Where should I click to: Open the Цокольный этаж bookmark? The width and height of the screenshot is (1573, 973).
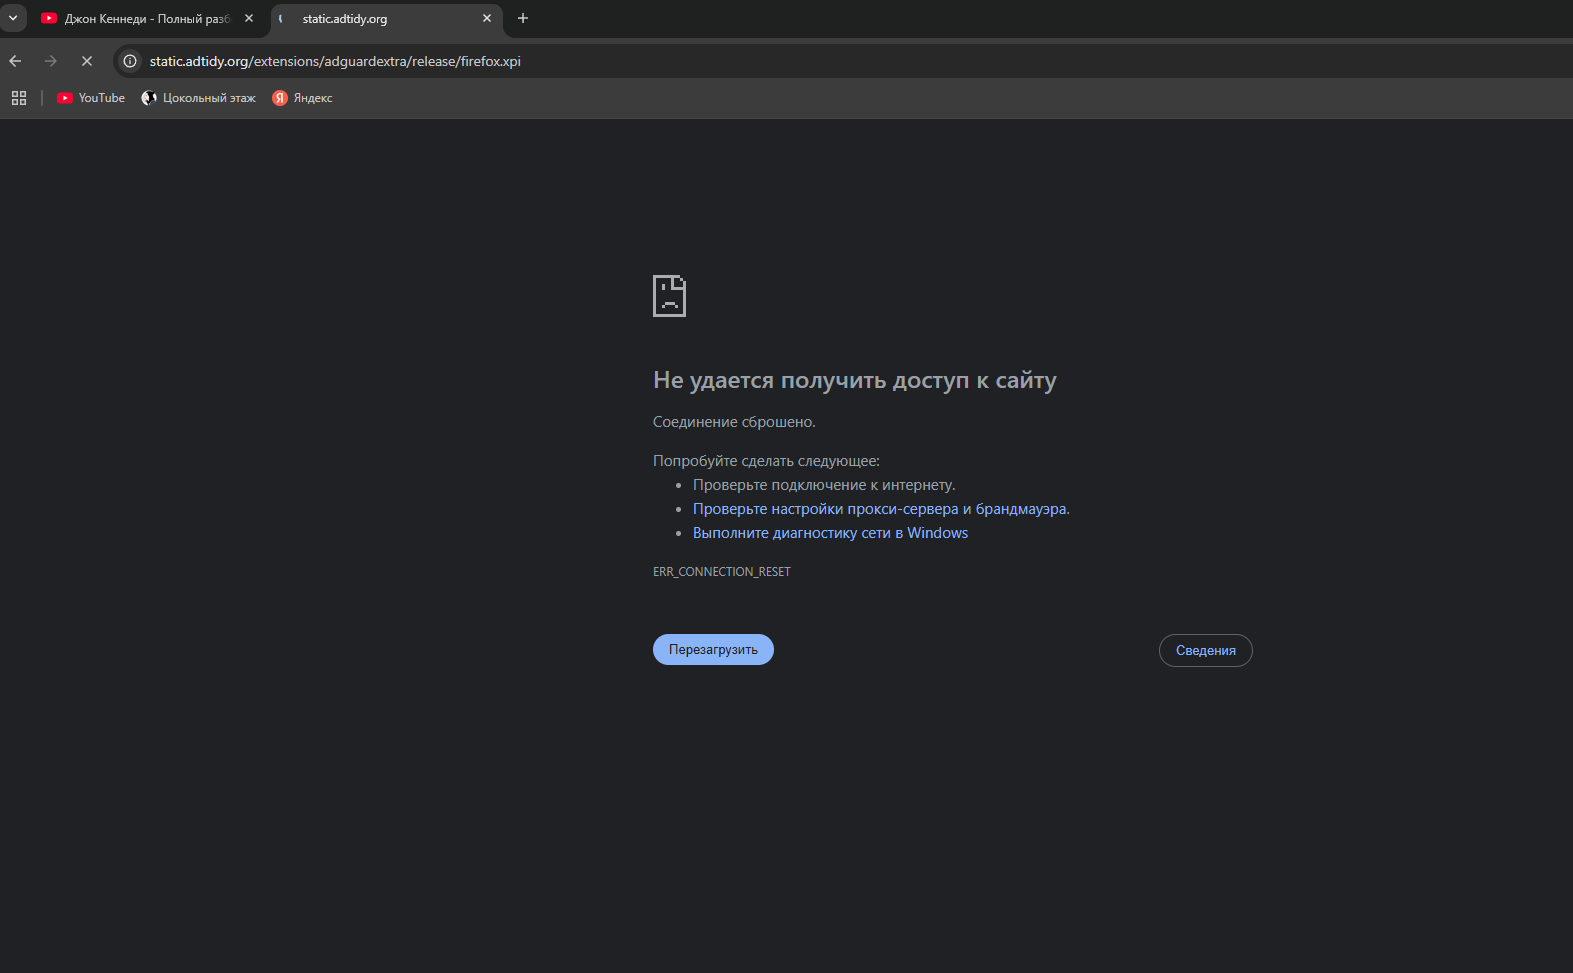199,98
